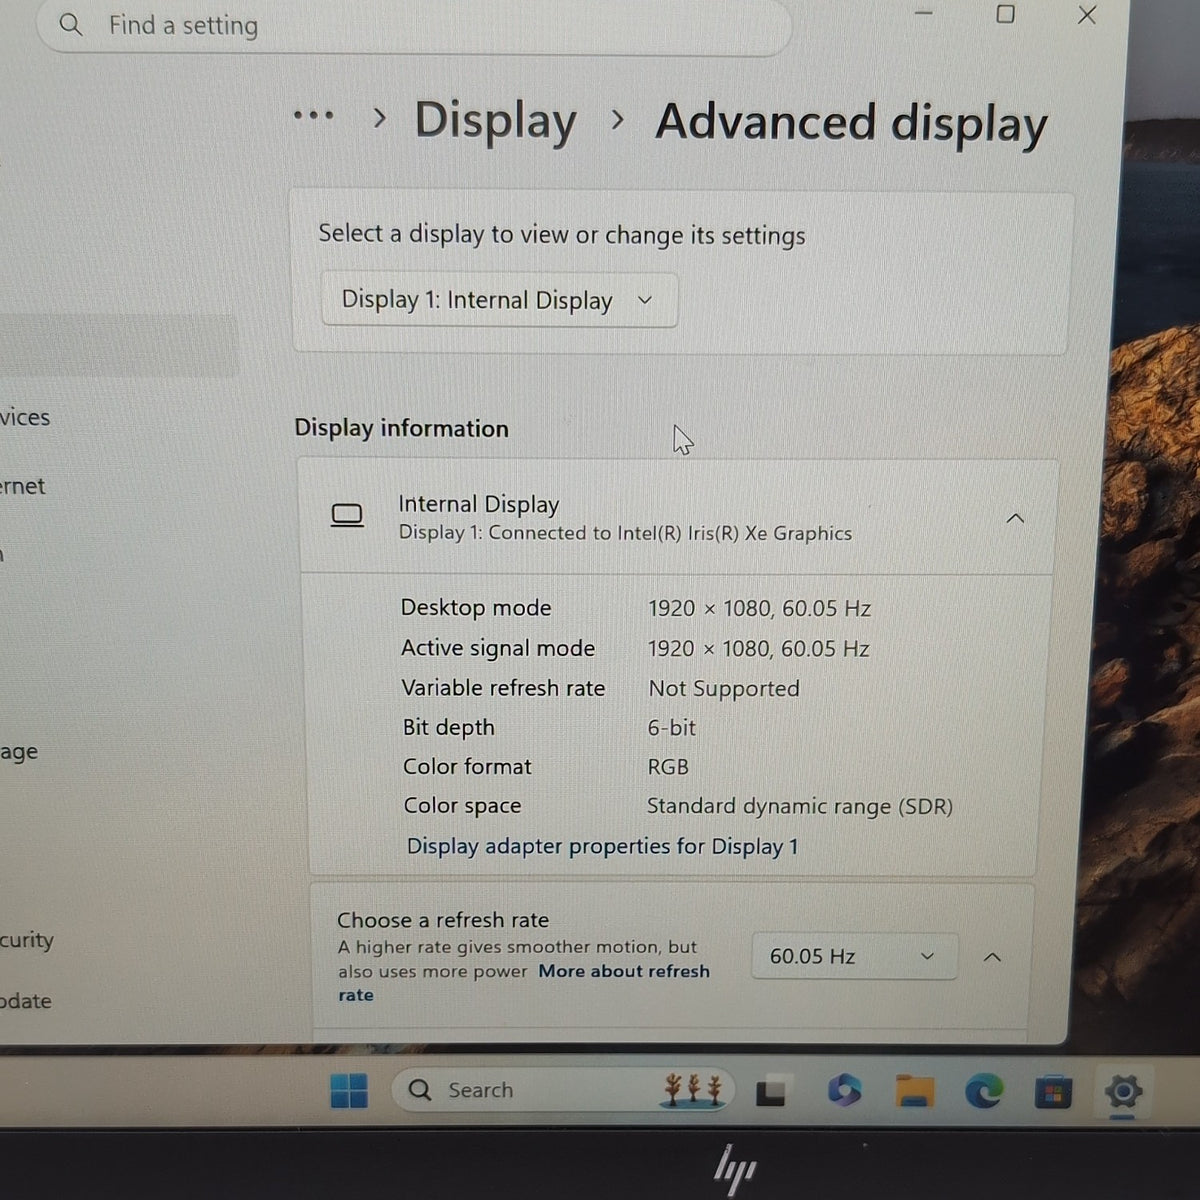Minimize the Settings window
Screen dimensions: 1200x1200
point(923,14)
